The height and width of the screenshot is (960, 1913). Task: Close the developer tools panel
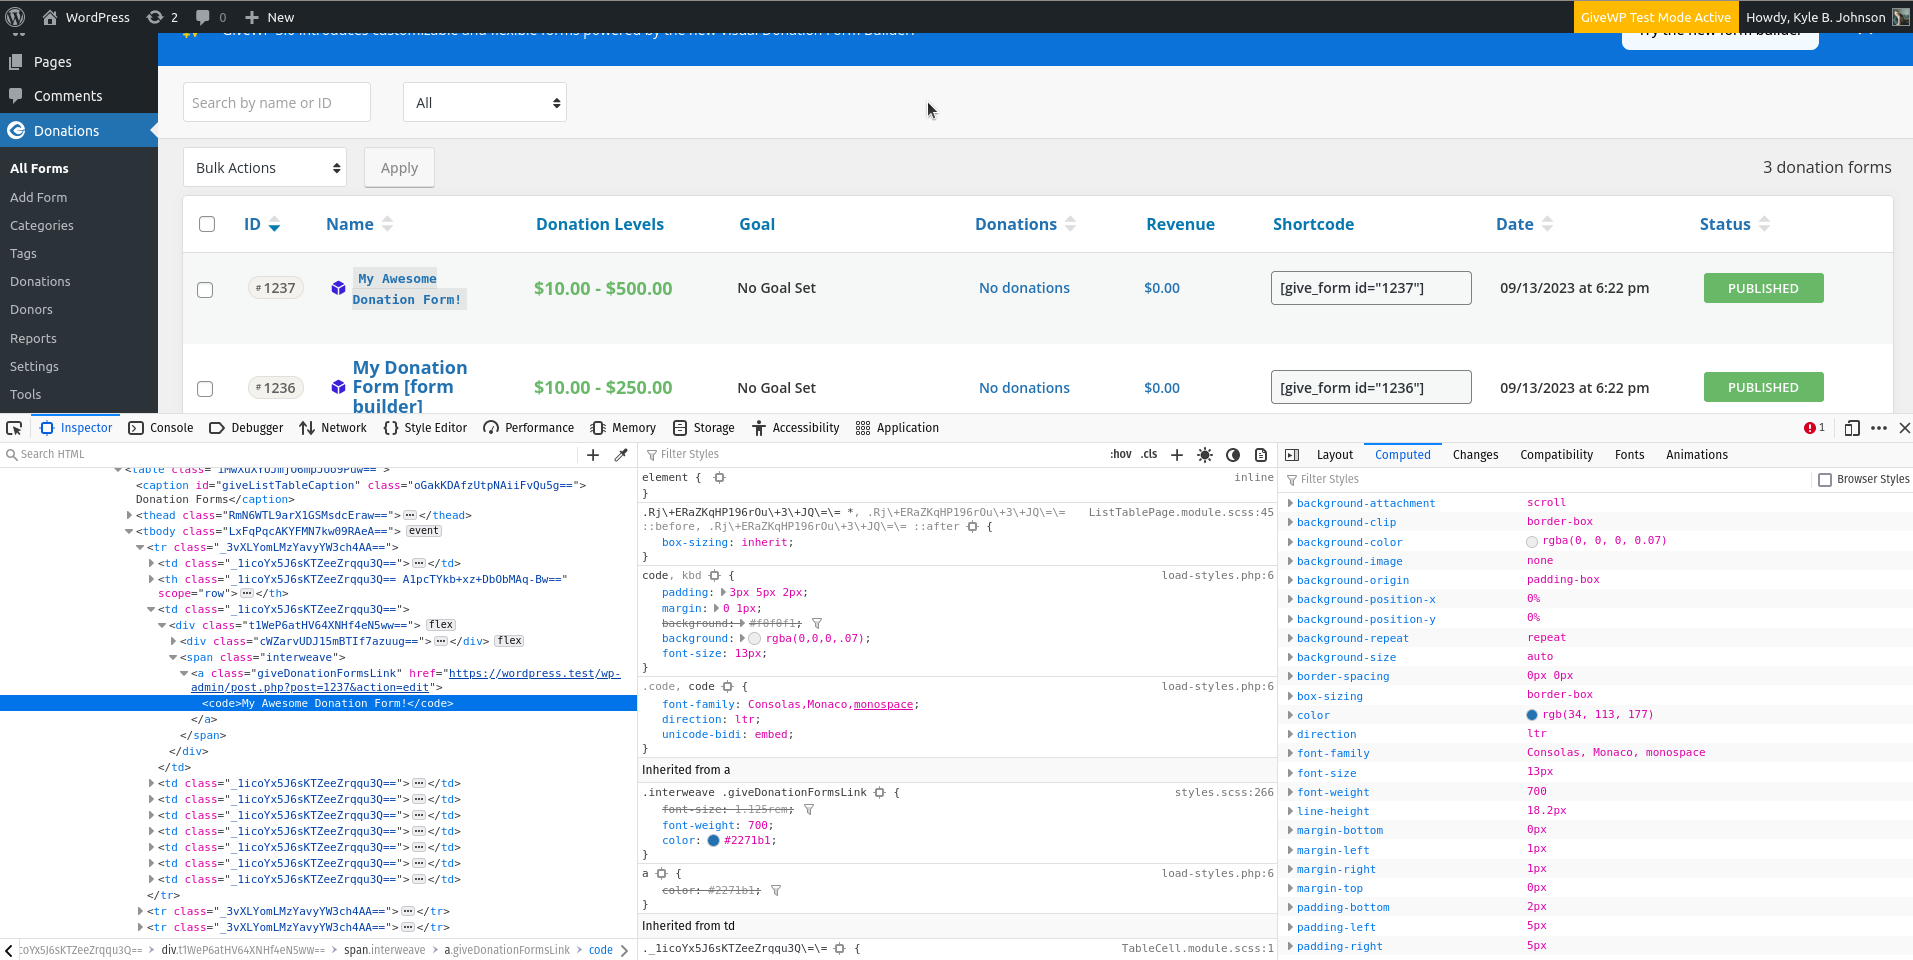pyautogui.click(x=1904, y=428)
